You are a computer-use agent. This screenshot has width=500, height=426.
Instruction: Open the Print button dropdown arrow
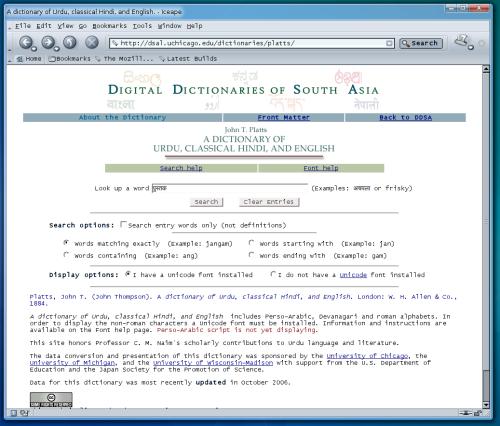tap(470, 48)
